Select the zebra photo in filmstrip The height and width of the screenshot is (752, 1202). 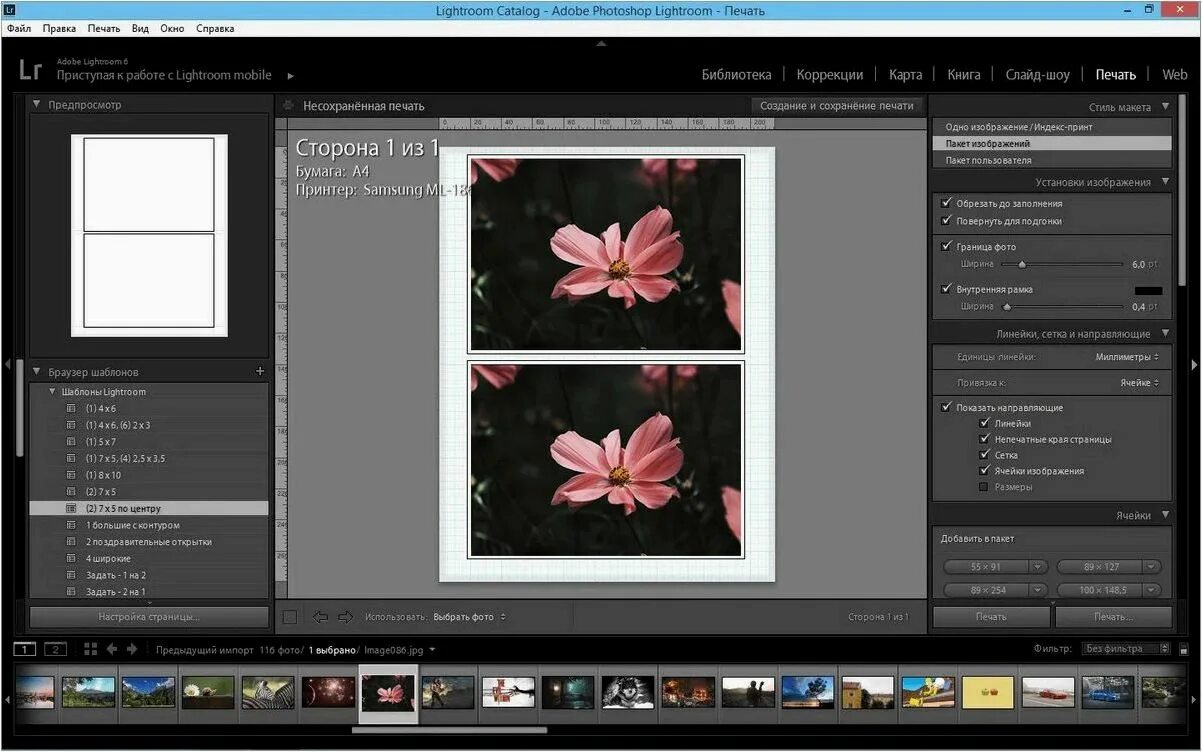click(x=268, y=692)
